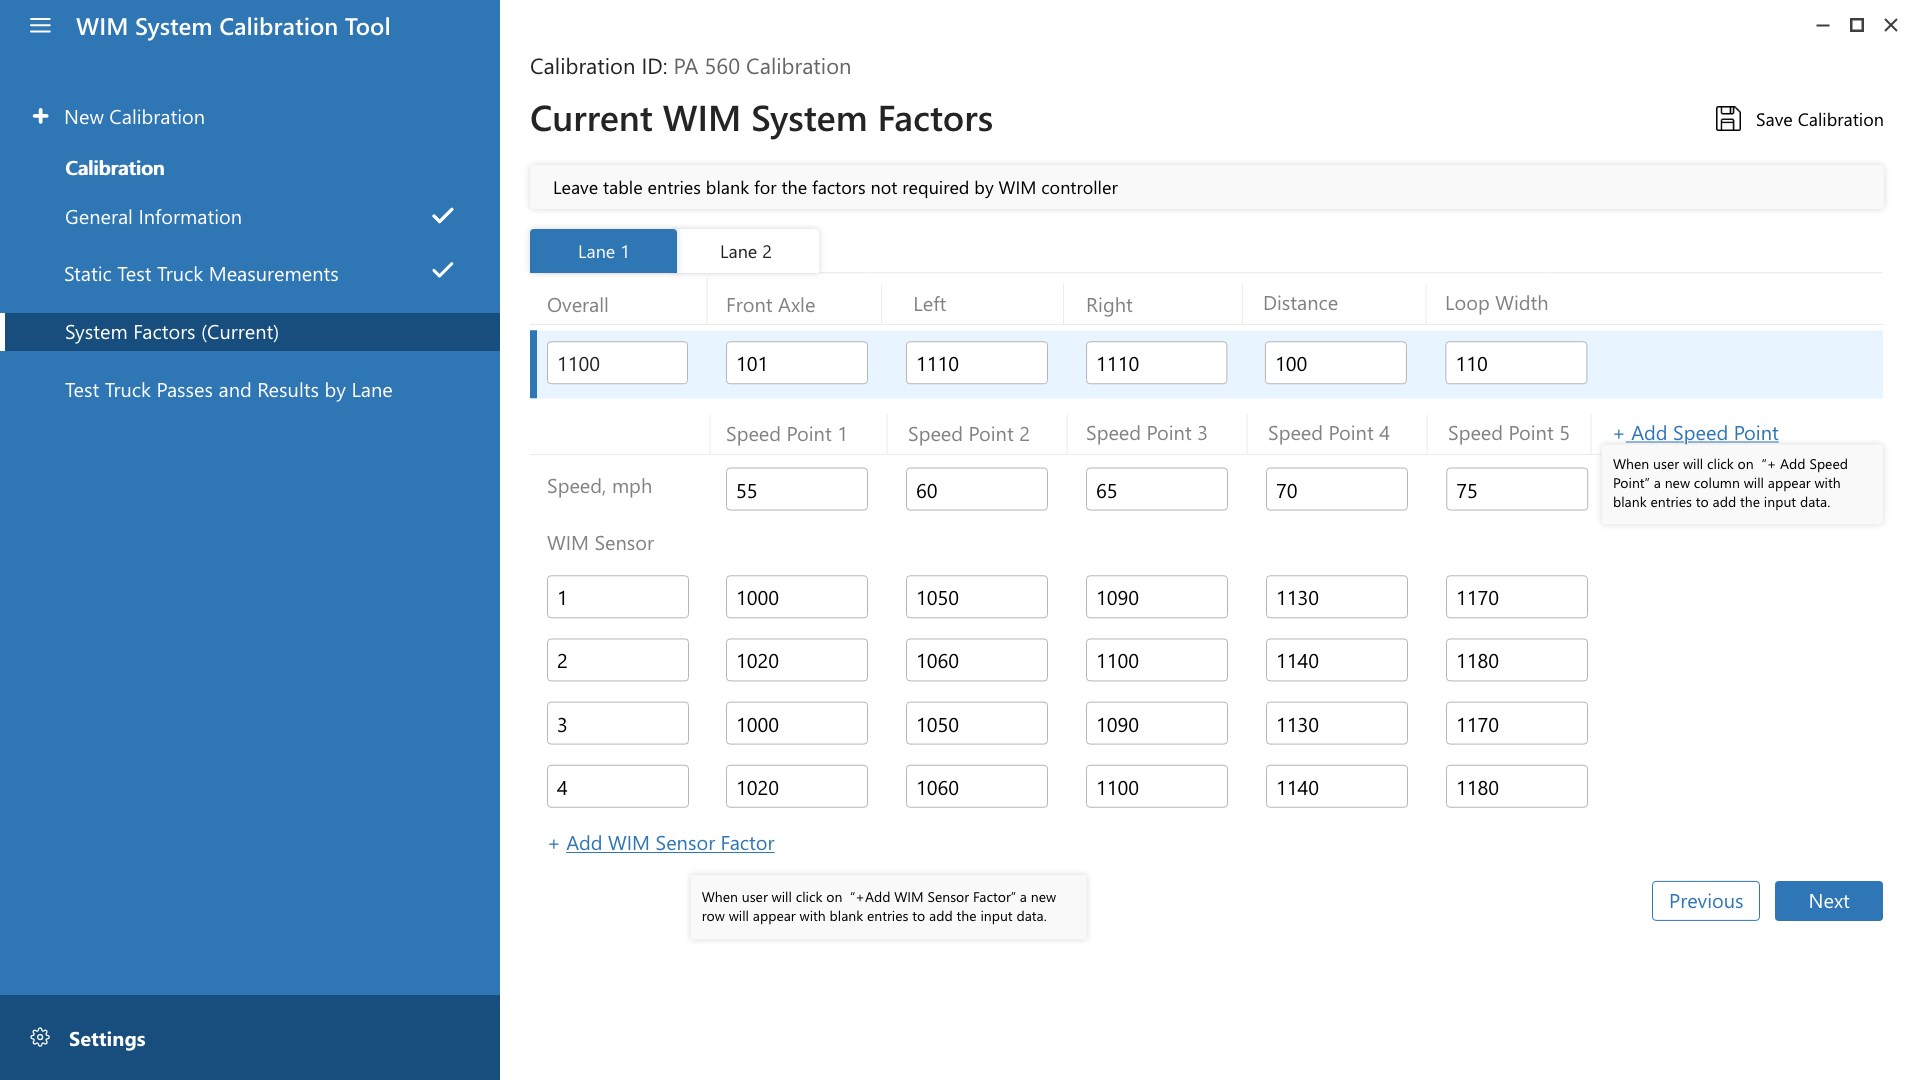Click the Overall factor field showing 1100

617,364
